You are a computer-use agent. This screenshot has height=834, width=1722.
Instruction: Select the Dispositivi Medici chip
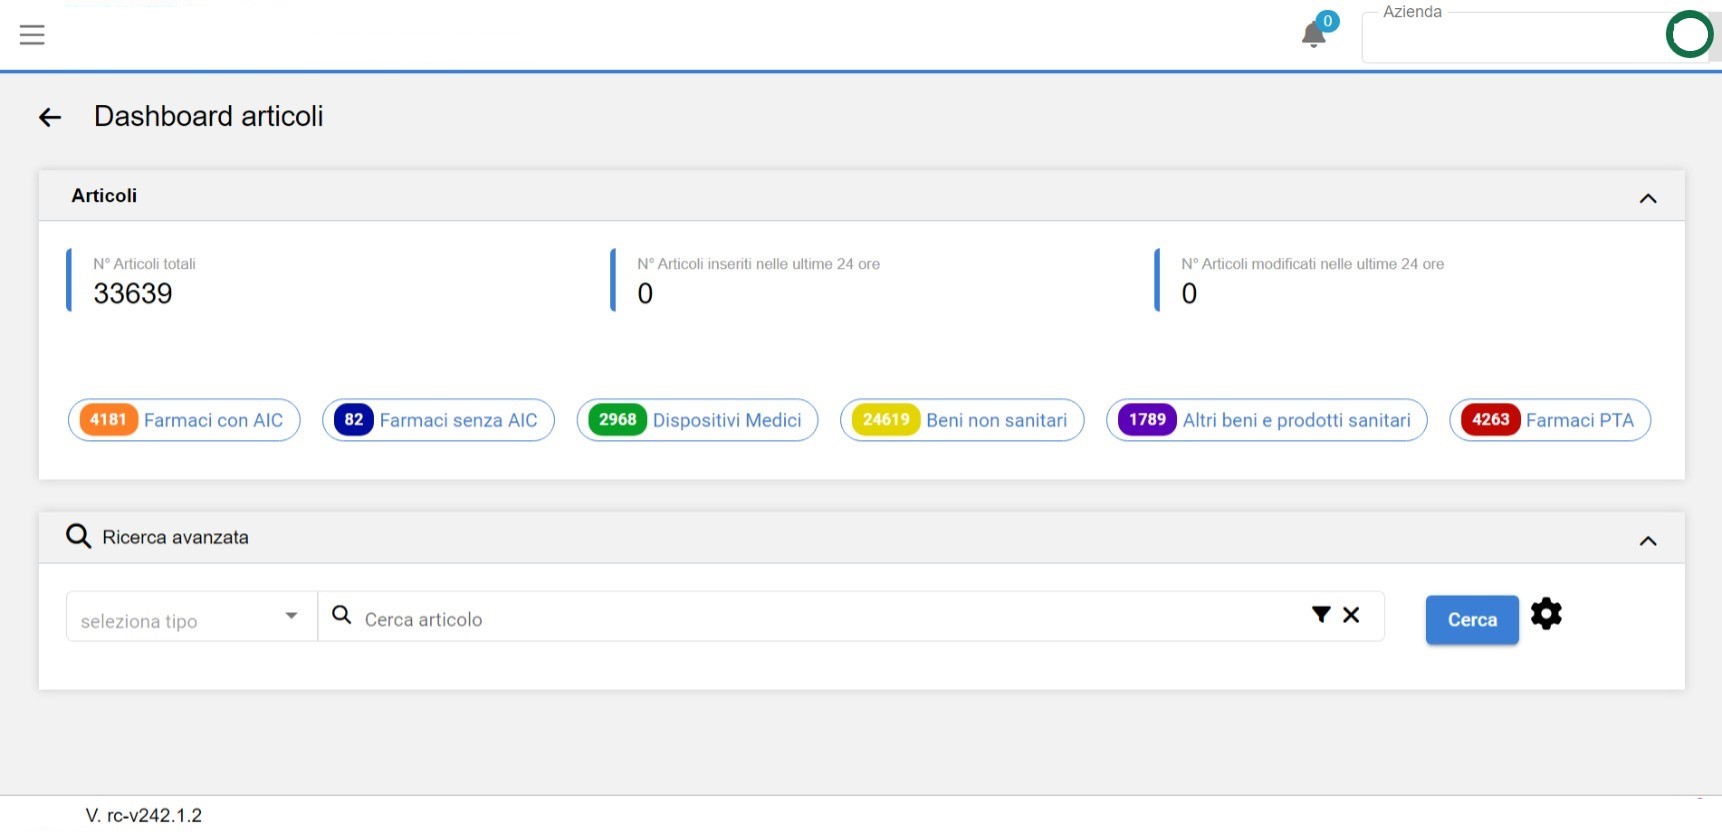[697, 420]
